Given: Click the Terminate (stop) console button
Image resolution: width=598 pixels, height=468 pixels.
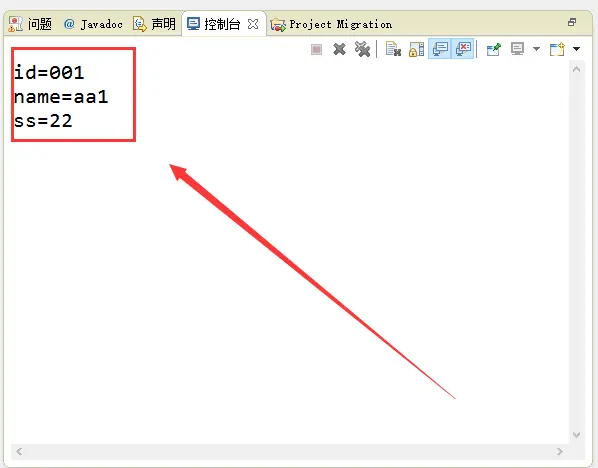Looking at the screenshot, I should [x=317, y=50].
